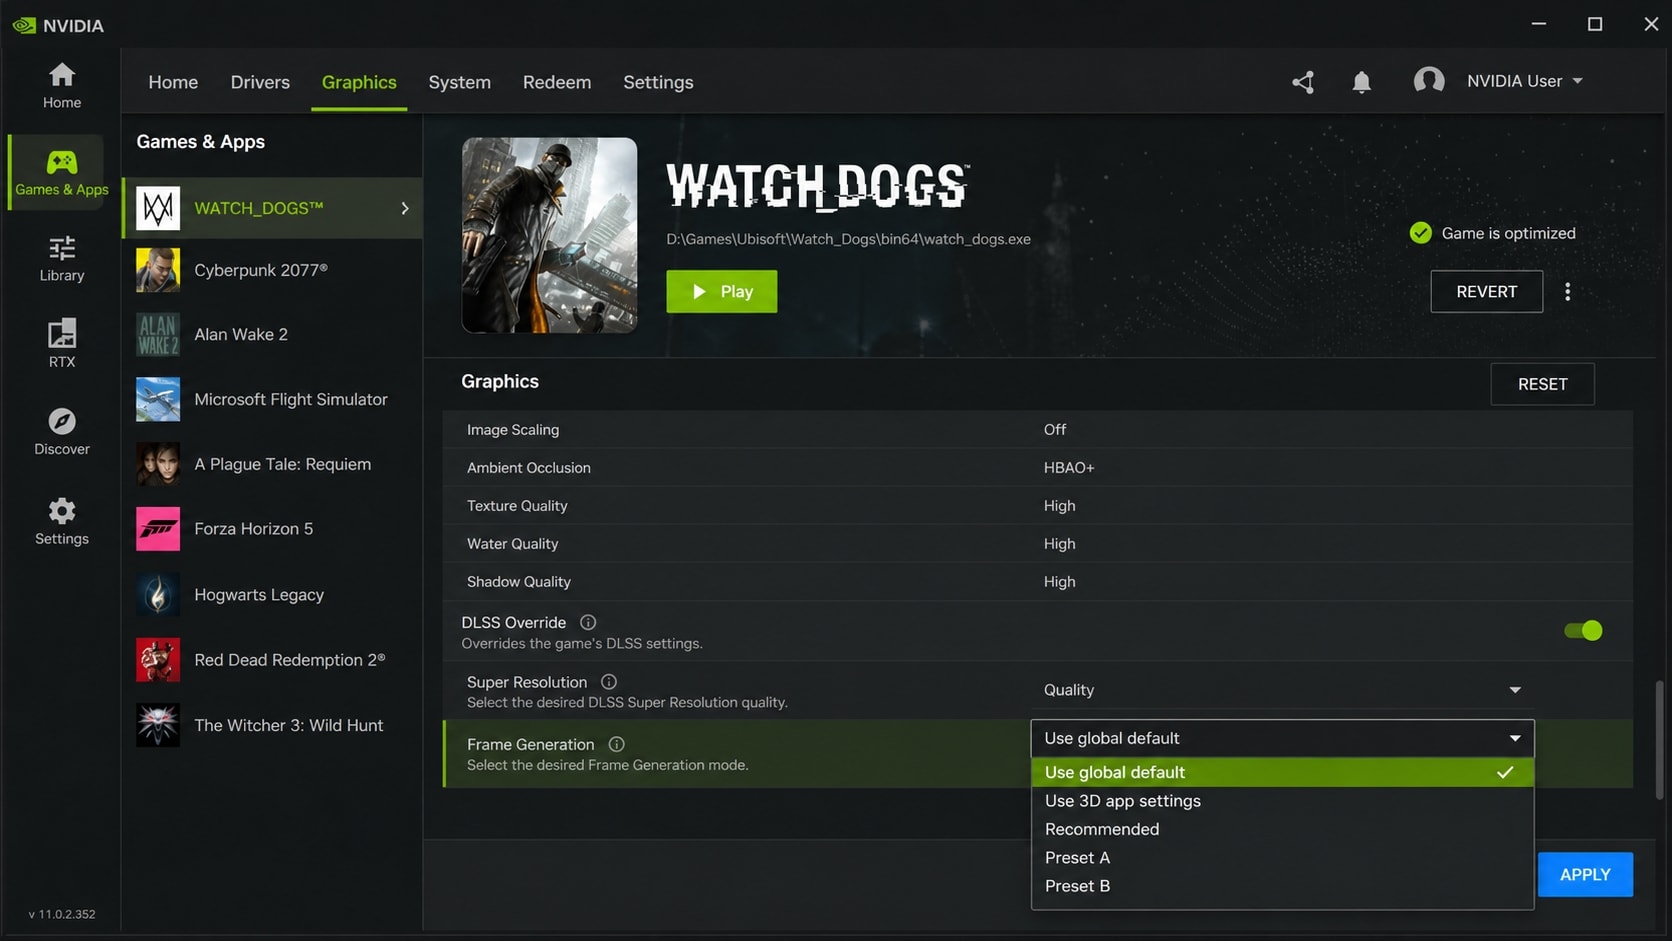Choose Recommended frame generation option

pos(1282,829)
